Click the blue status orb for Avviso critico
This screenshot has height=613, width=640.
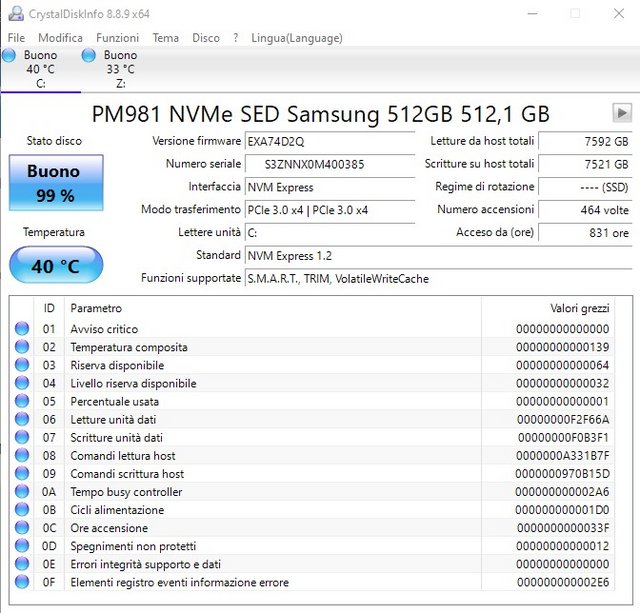(22, 328)
